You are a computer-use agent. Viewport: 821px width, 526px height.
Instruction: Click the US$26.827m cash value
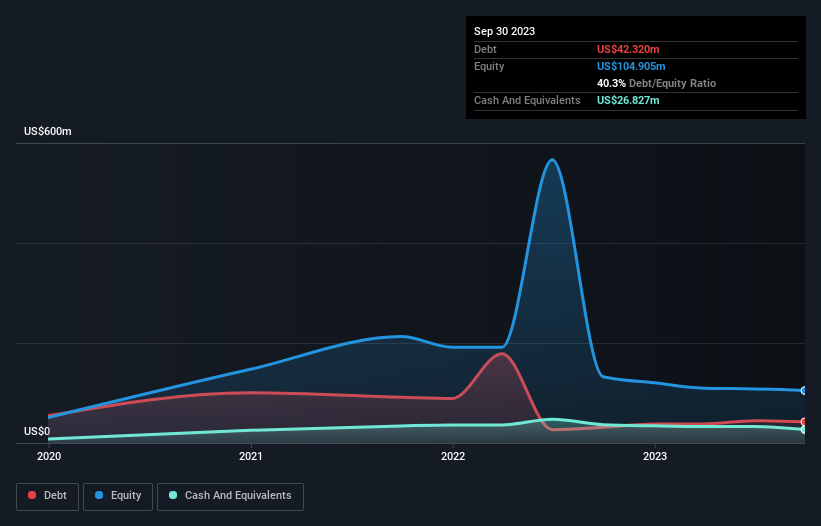pyautogui.click(x=628, y=100)
